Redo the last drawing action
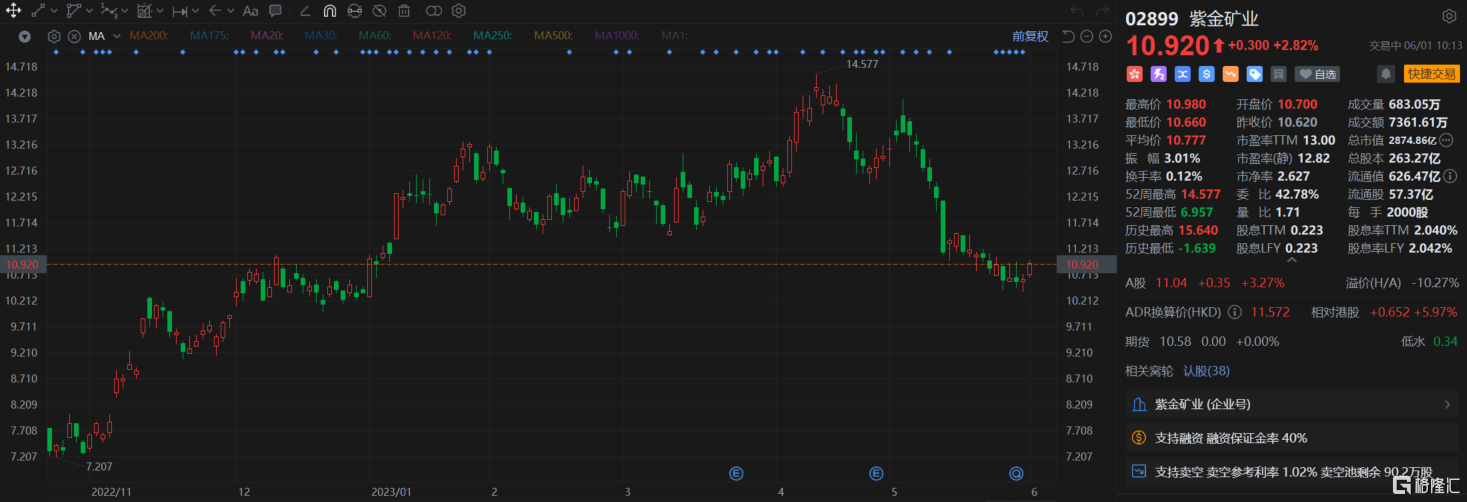Image resolution: width=1467 pixels, height=502 pixels. pyautogui.click(x=1103, y=11)
